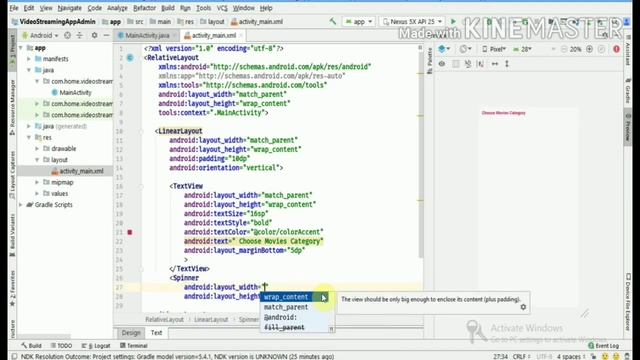The height and width of the screenshot is (360, 640).
Task: Switch to the Design tab
Action: (x=131, y=333)
